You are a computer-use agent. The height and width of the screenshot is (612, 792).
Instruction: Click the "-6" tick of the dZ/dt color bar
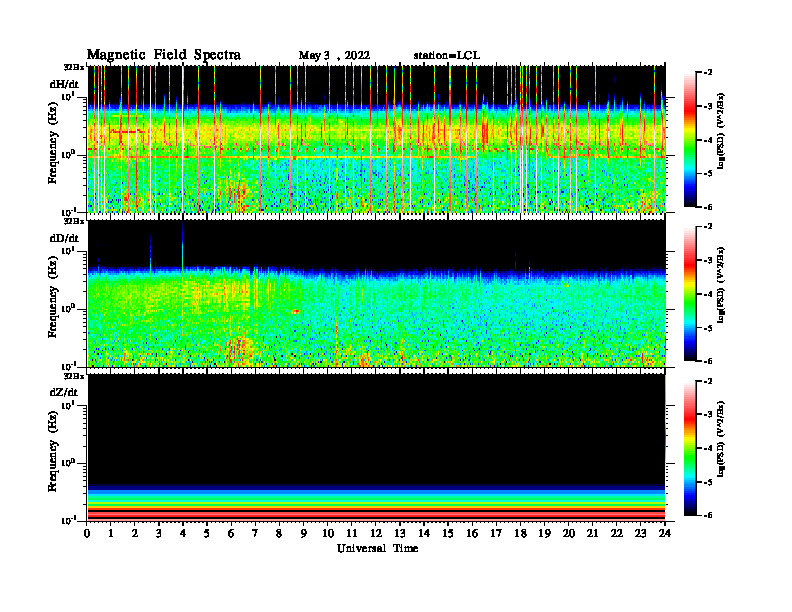click(x=708, y=515)
